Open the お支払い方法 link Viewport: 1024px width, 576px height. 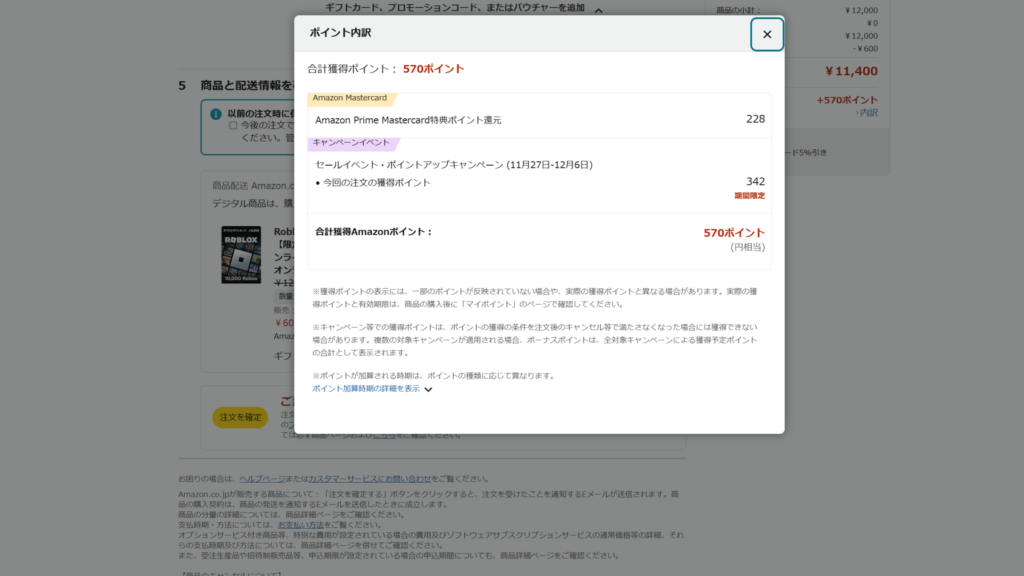click(x=301, y=525)
